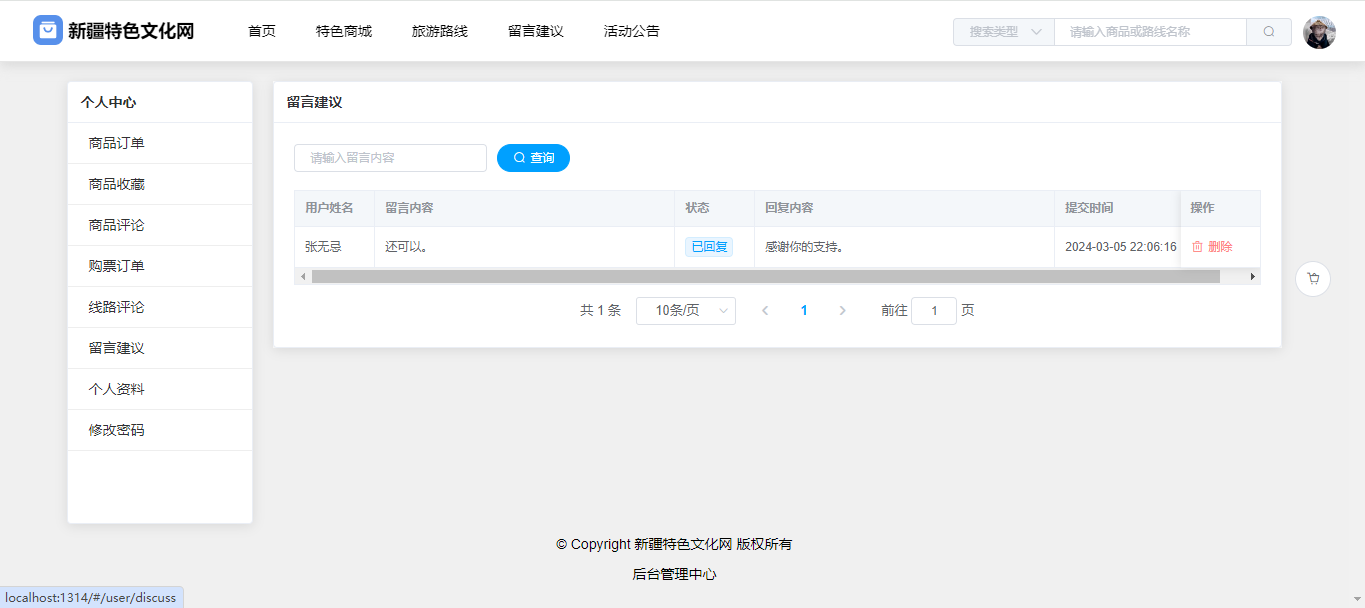Click the table horizontal scrollbar
1365x608 pixels.
[x=765, y=277]
